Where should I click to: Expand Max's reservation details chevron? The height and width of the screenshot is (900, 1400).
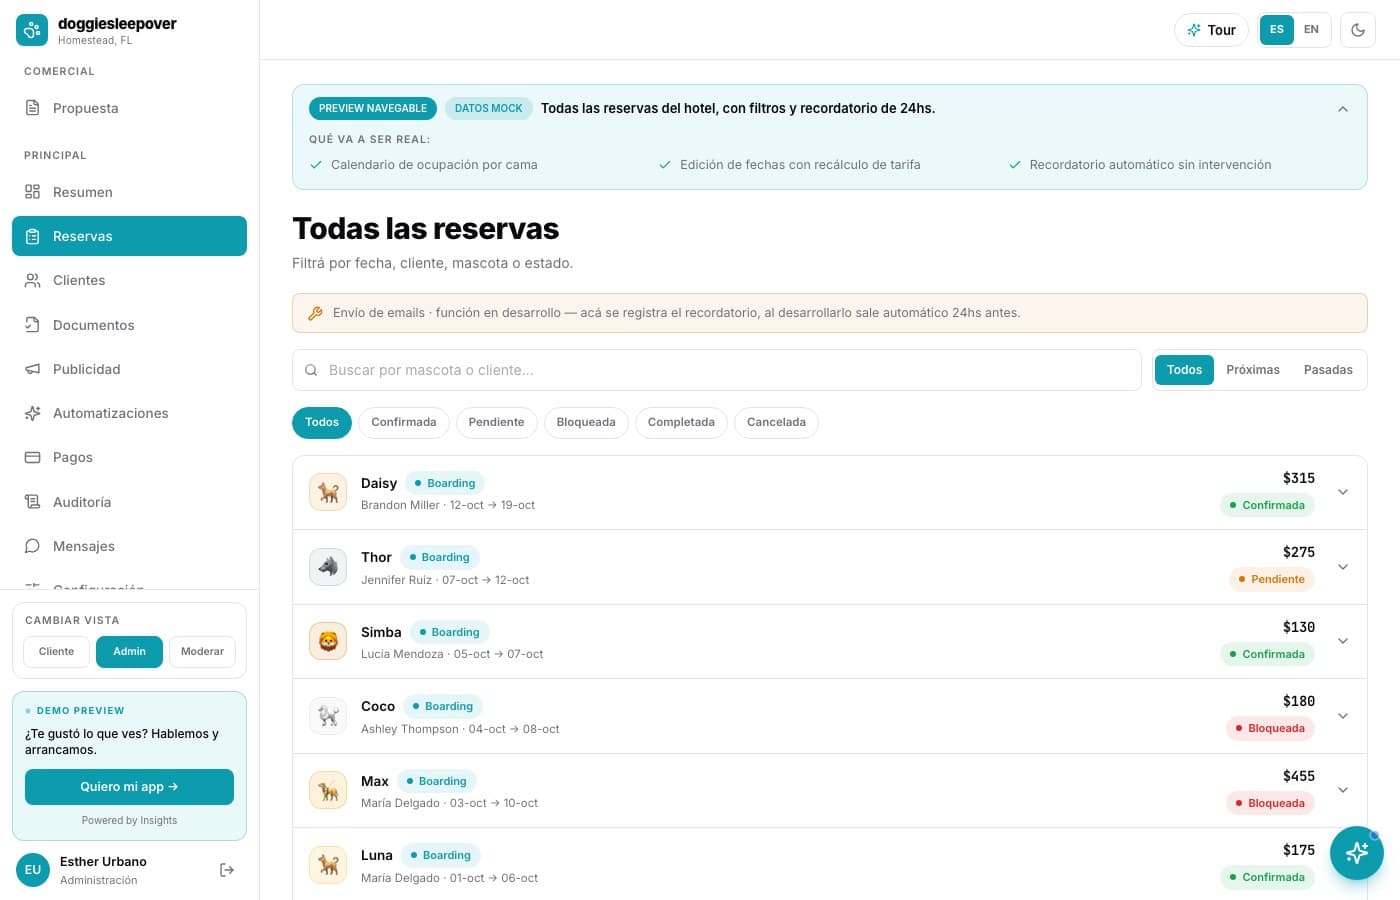click(1343, 790)
